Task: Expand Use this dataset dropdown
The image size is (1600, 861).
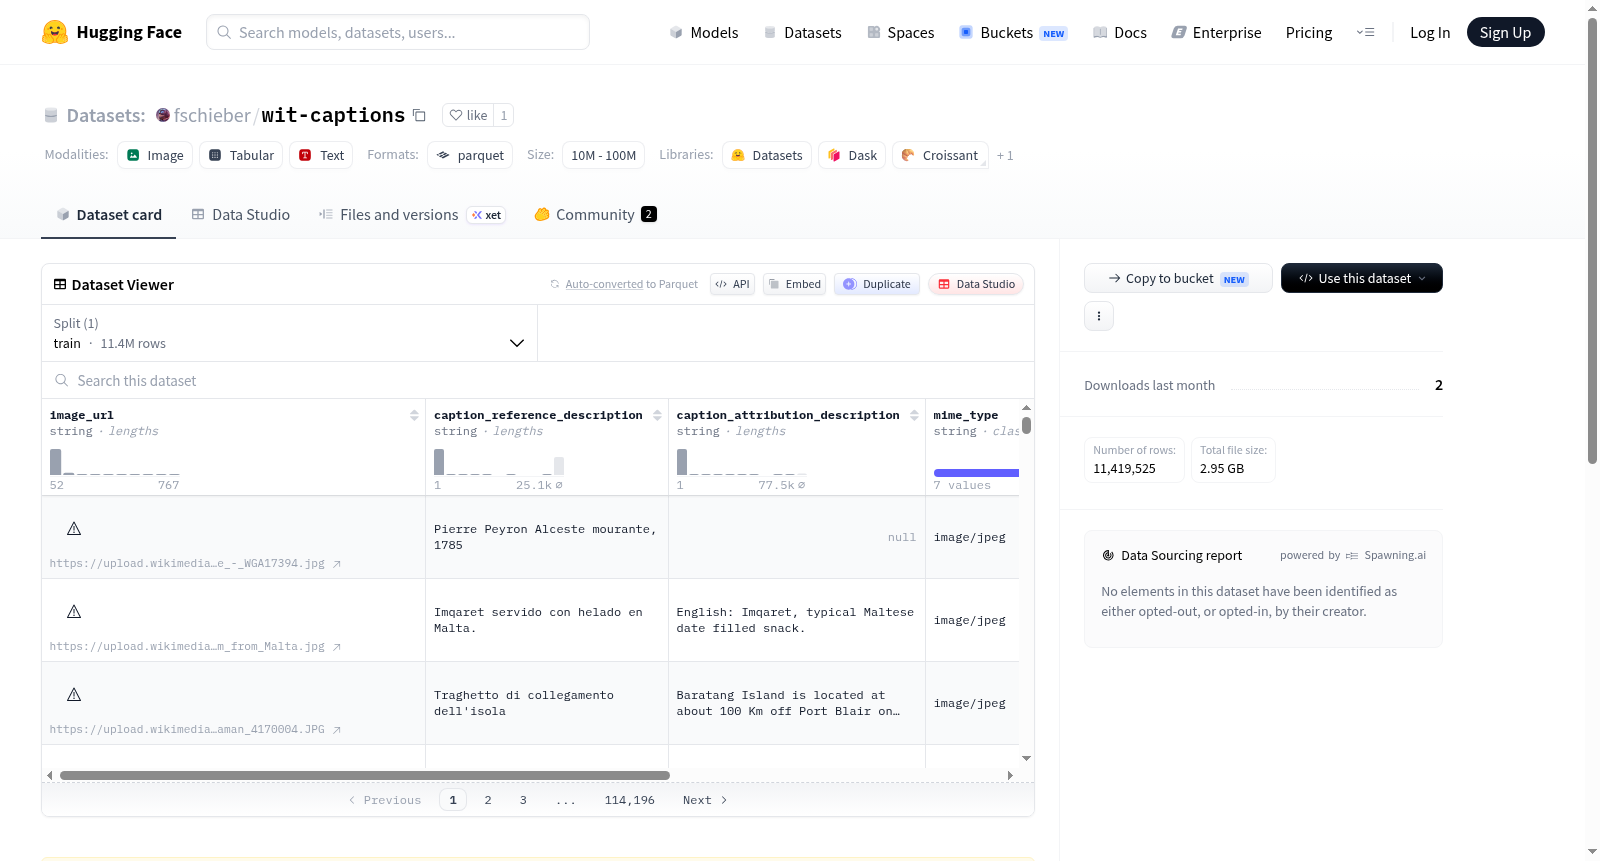Action: click(1362, 278)
